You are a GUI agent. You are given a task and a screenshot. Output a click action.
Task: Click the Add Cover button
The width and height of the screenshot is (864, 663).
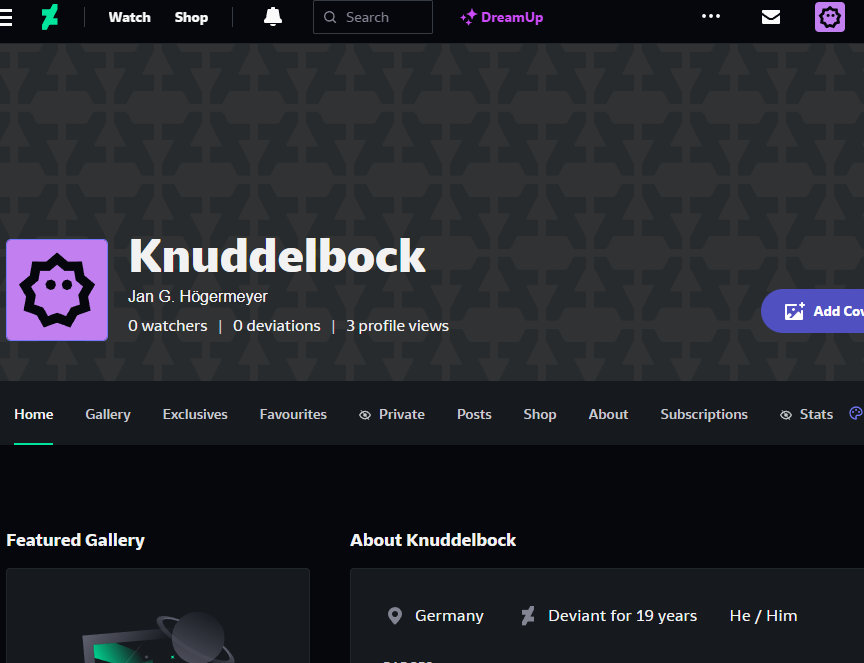pyautogui.click(x=813, y=311)
